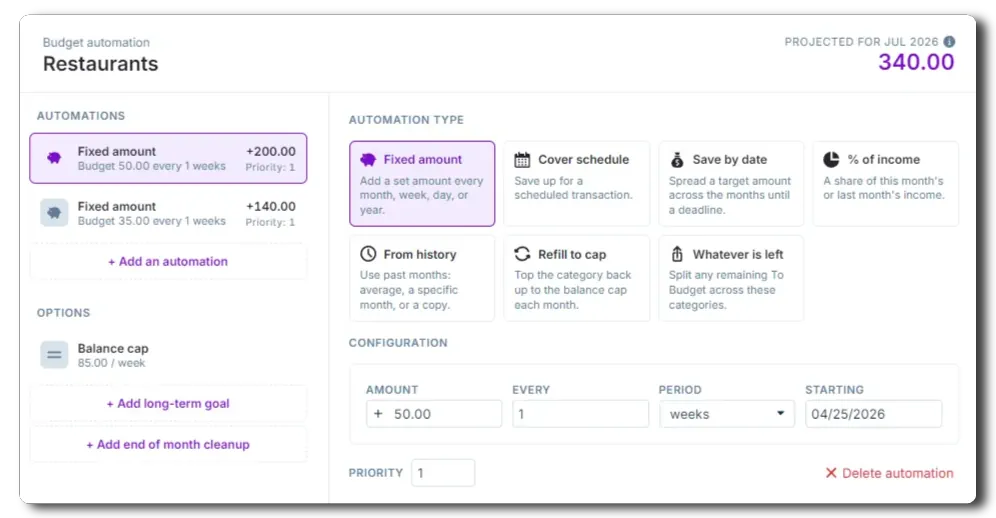This screenshot has width=996, height=518.
Task: Click the Priority input field
Action: tap(443, 473)
